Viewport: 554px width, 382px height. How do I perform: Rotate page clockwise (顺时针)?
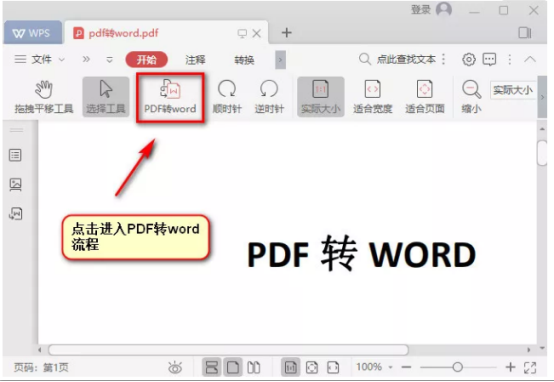(x=227, y=96)
